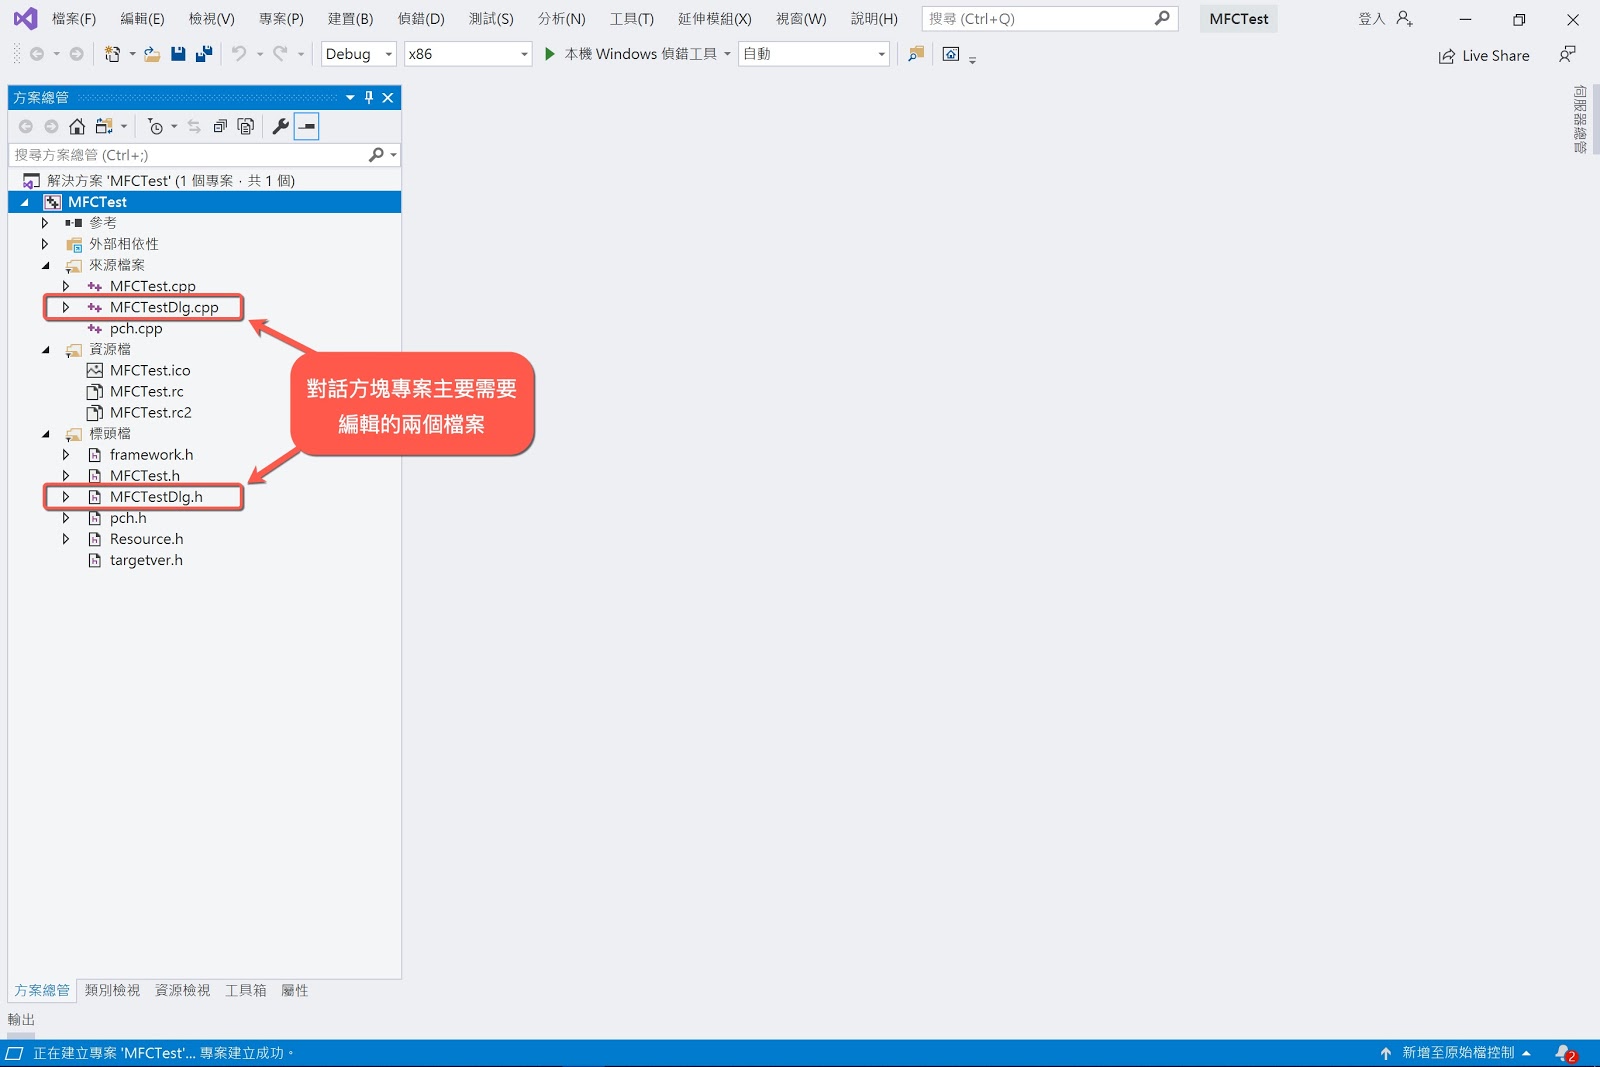1600x1067 pixels.
Task: Toggle auto-hide pin on Solution Explorer
Action: 369,97
